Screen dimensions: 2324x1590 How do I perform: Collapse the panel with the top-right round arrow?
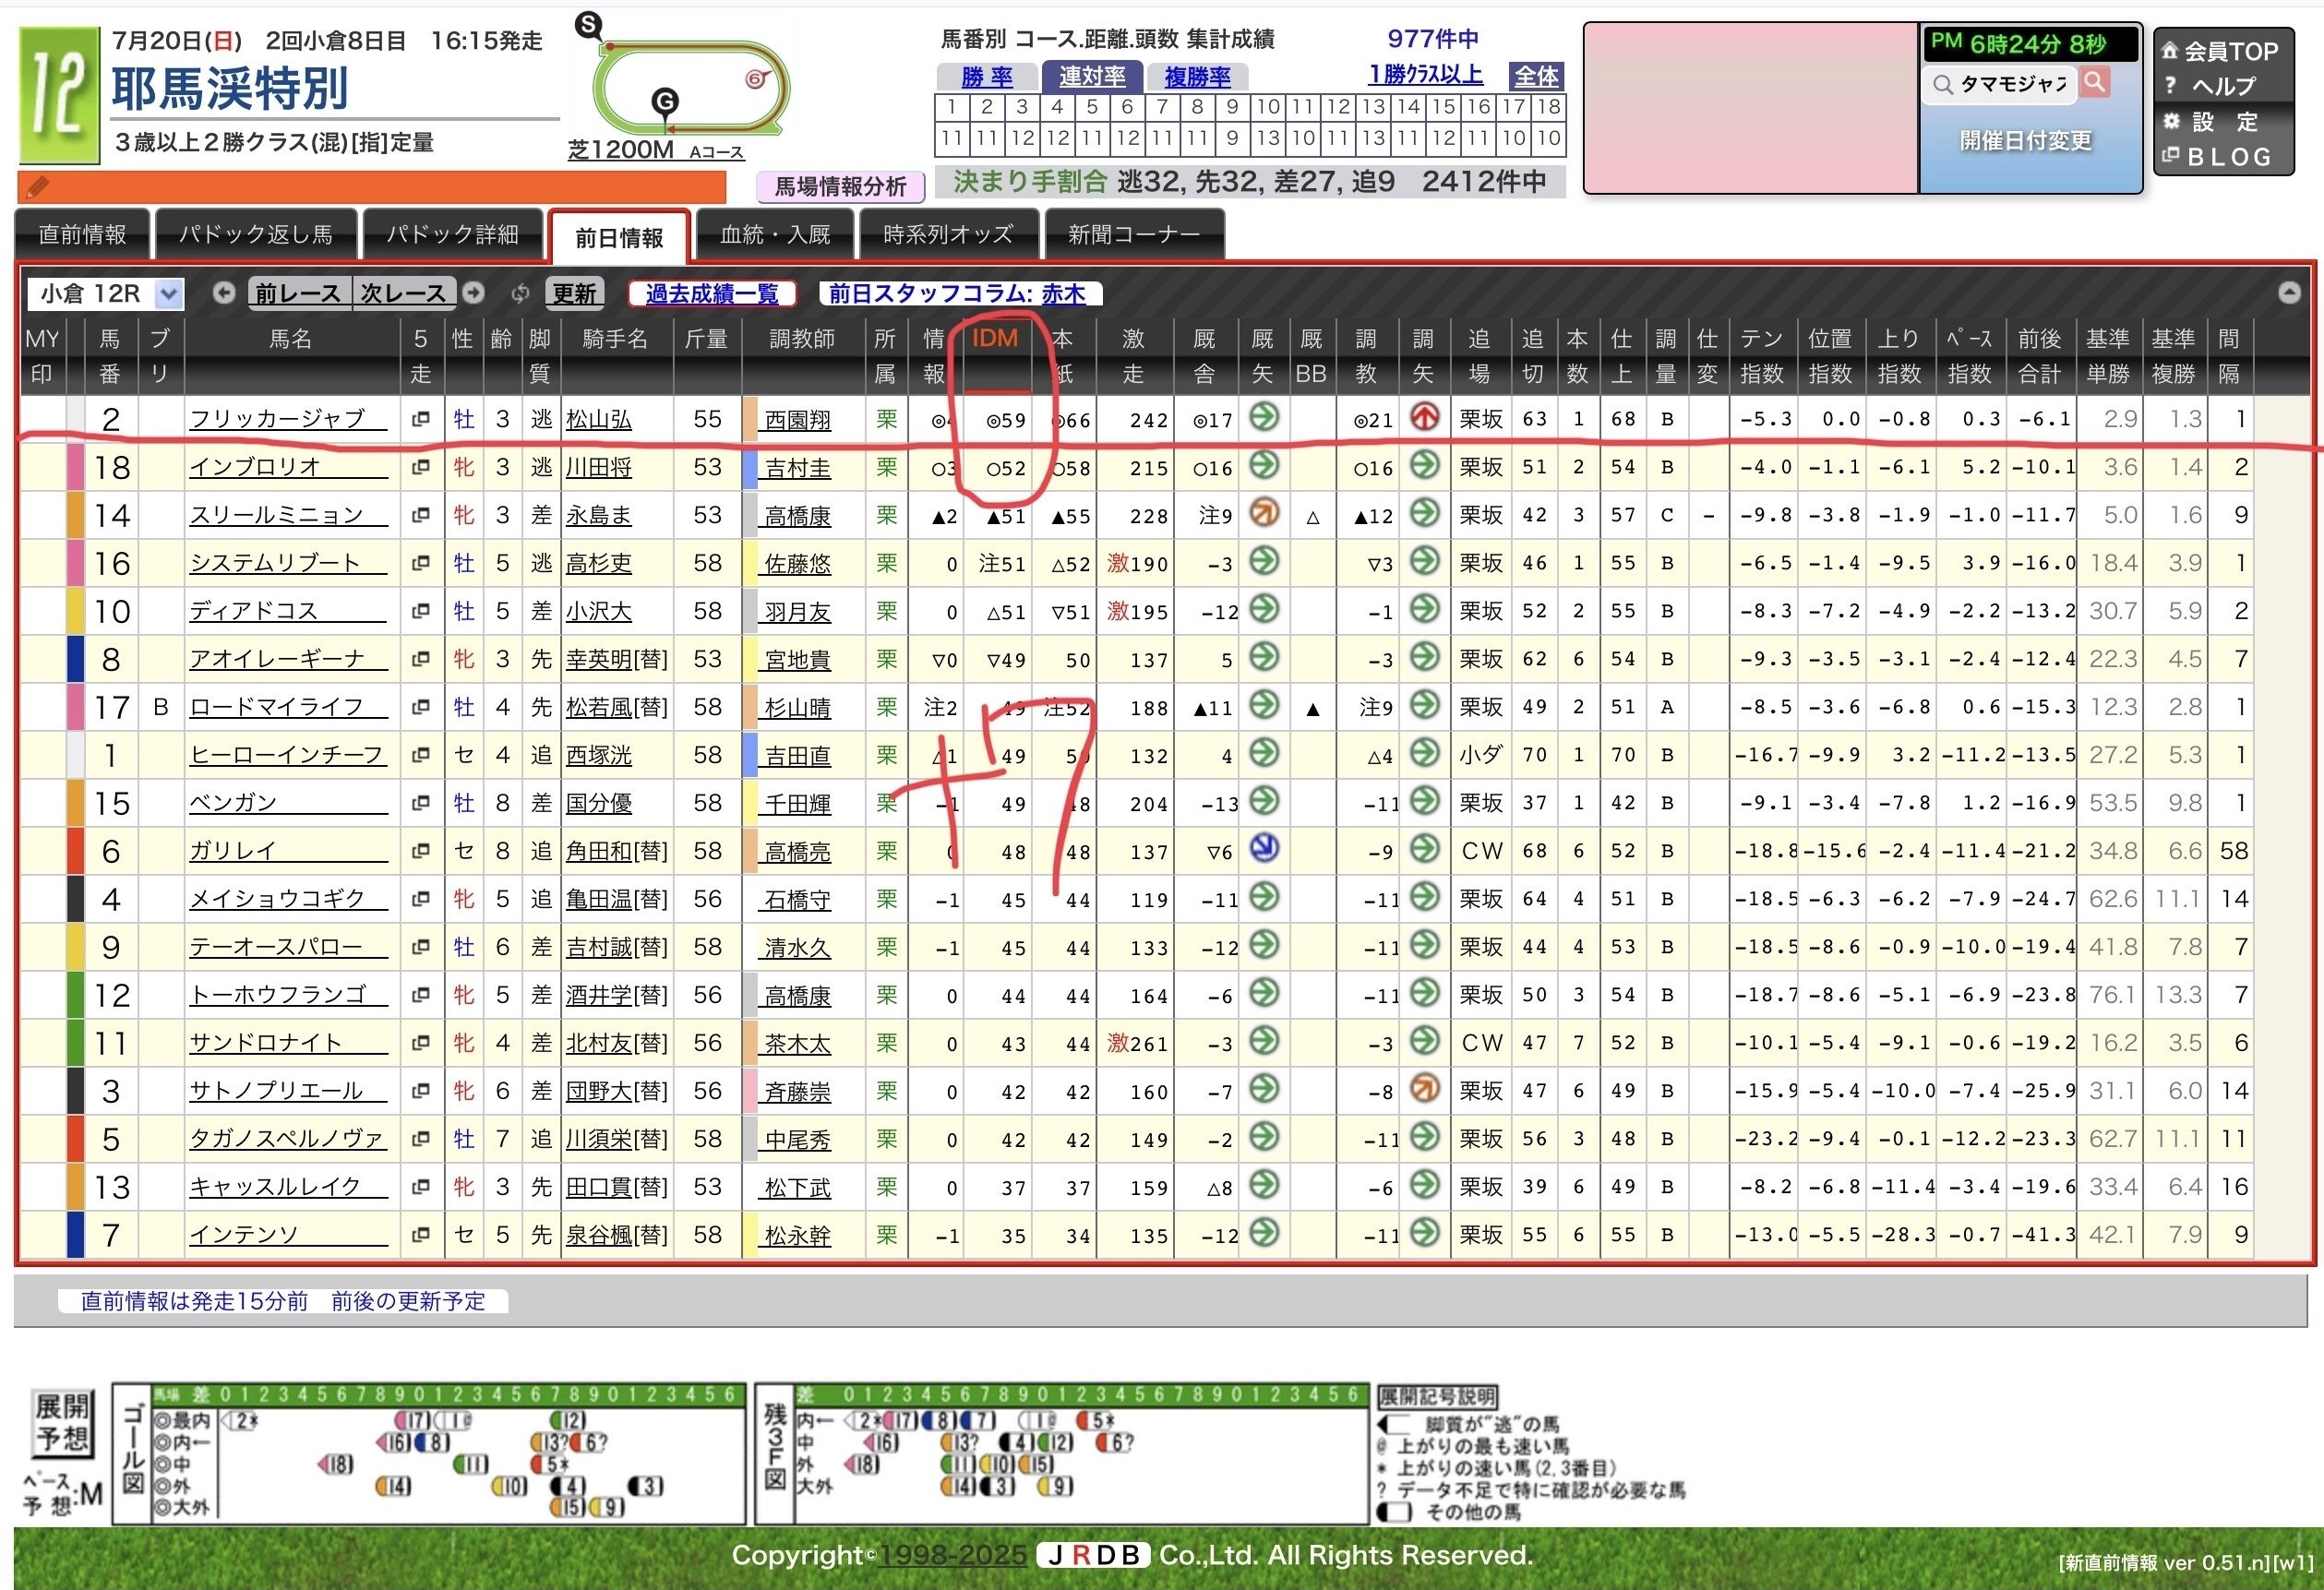2289,292
